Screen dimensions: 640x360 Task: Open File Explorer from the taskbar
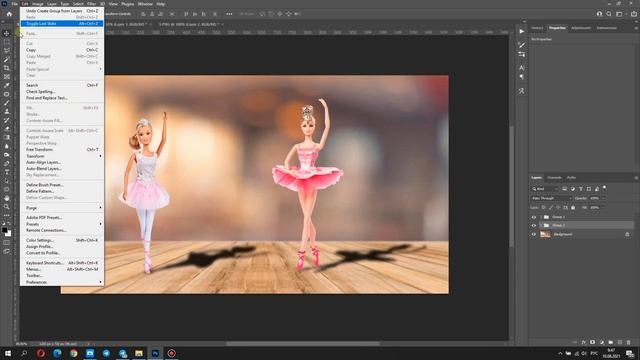point(139,353)
